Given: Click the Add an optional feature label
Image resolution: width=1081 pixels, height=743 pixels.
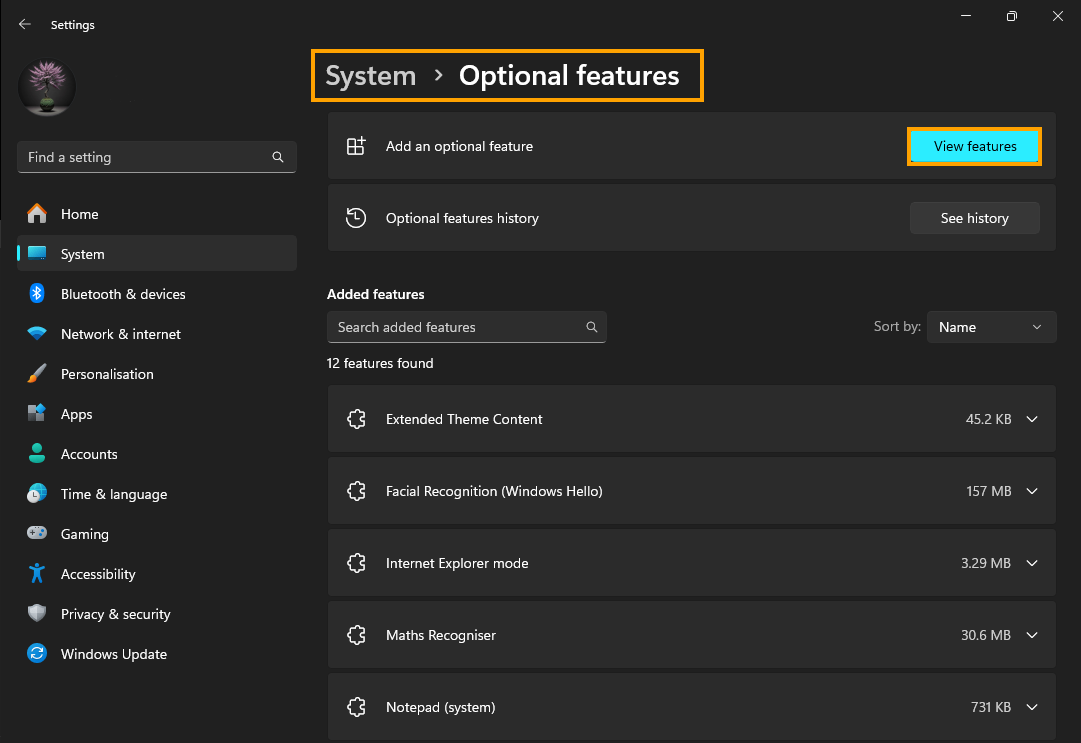Looking at the screenshot, I should click(459, 146).
